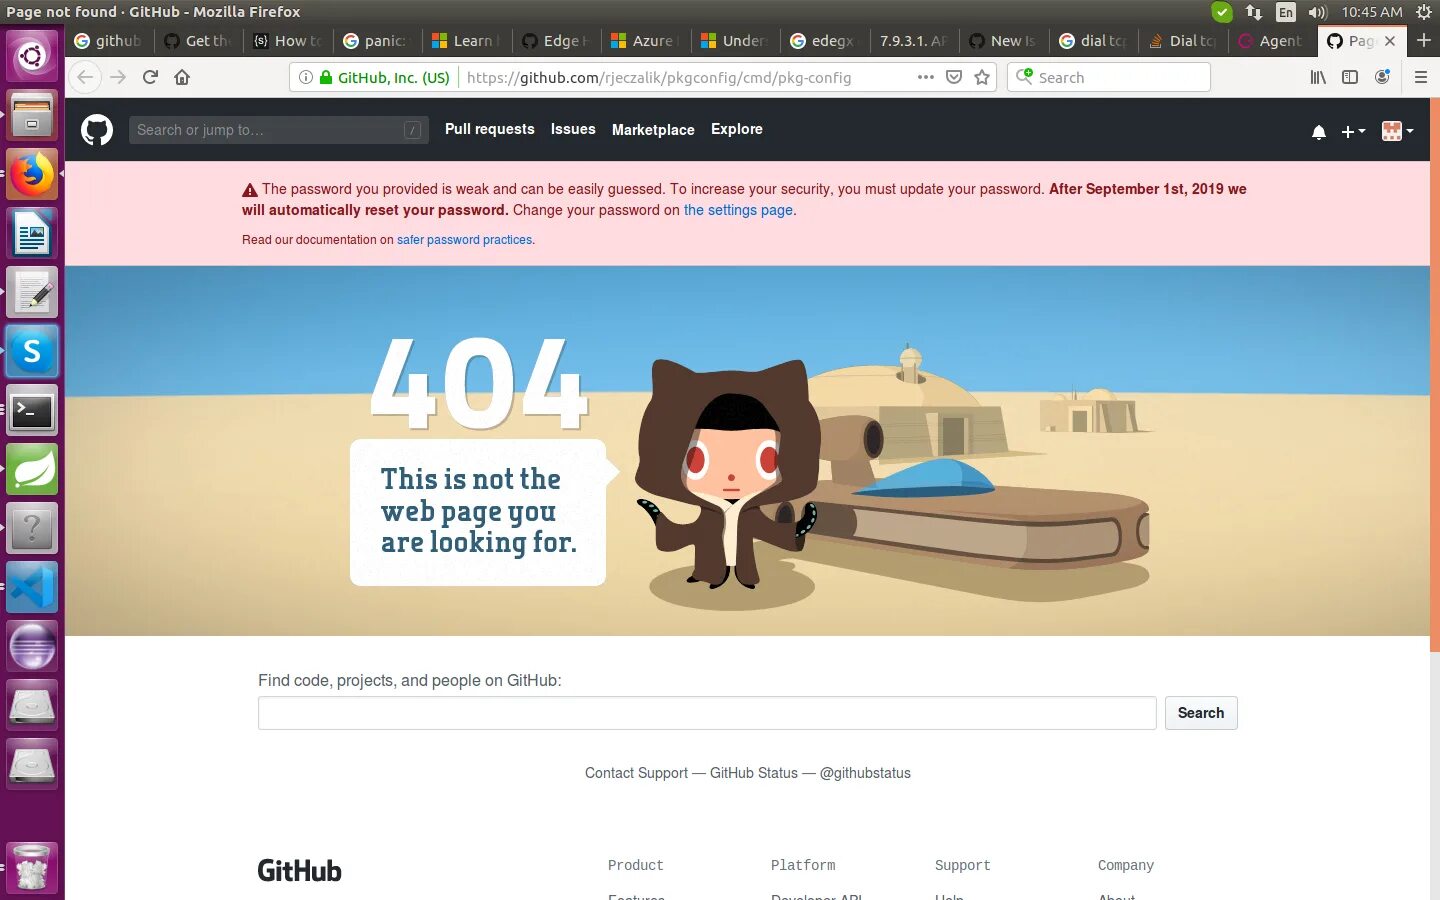Follow 'the settings page' link
1440x900 pixels.
point(738,210)
